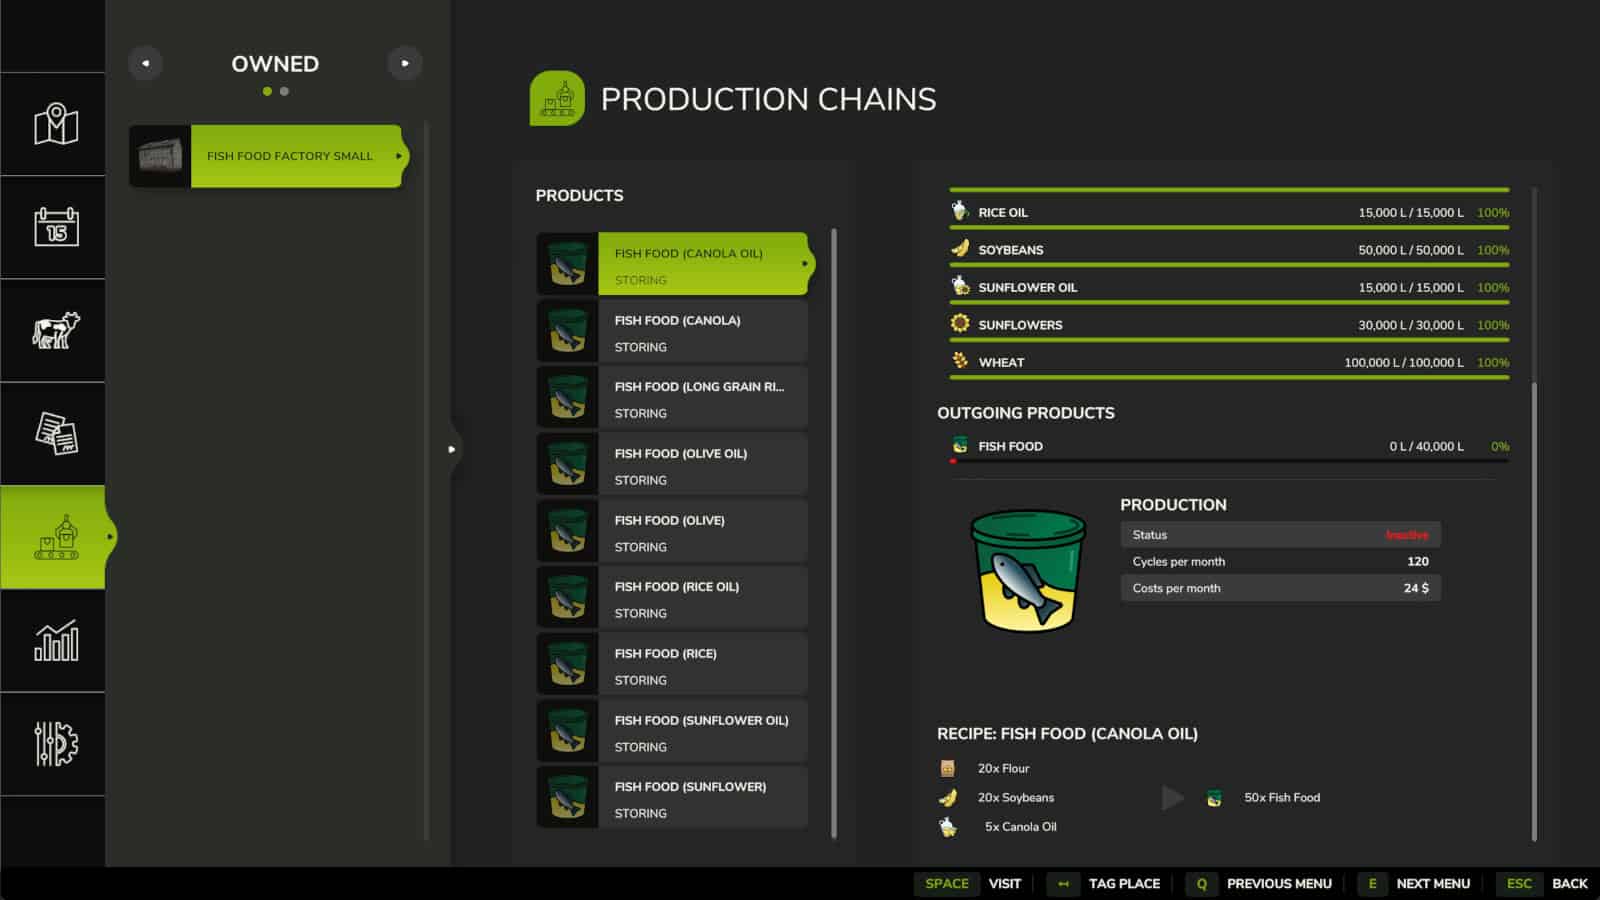Open the animals cow sidebar icon

coord(55,330)
